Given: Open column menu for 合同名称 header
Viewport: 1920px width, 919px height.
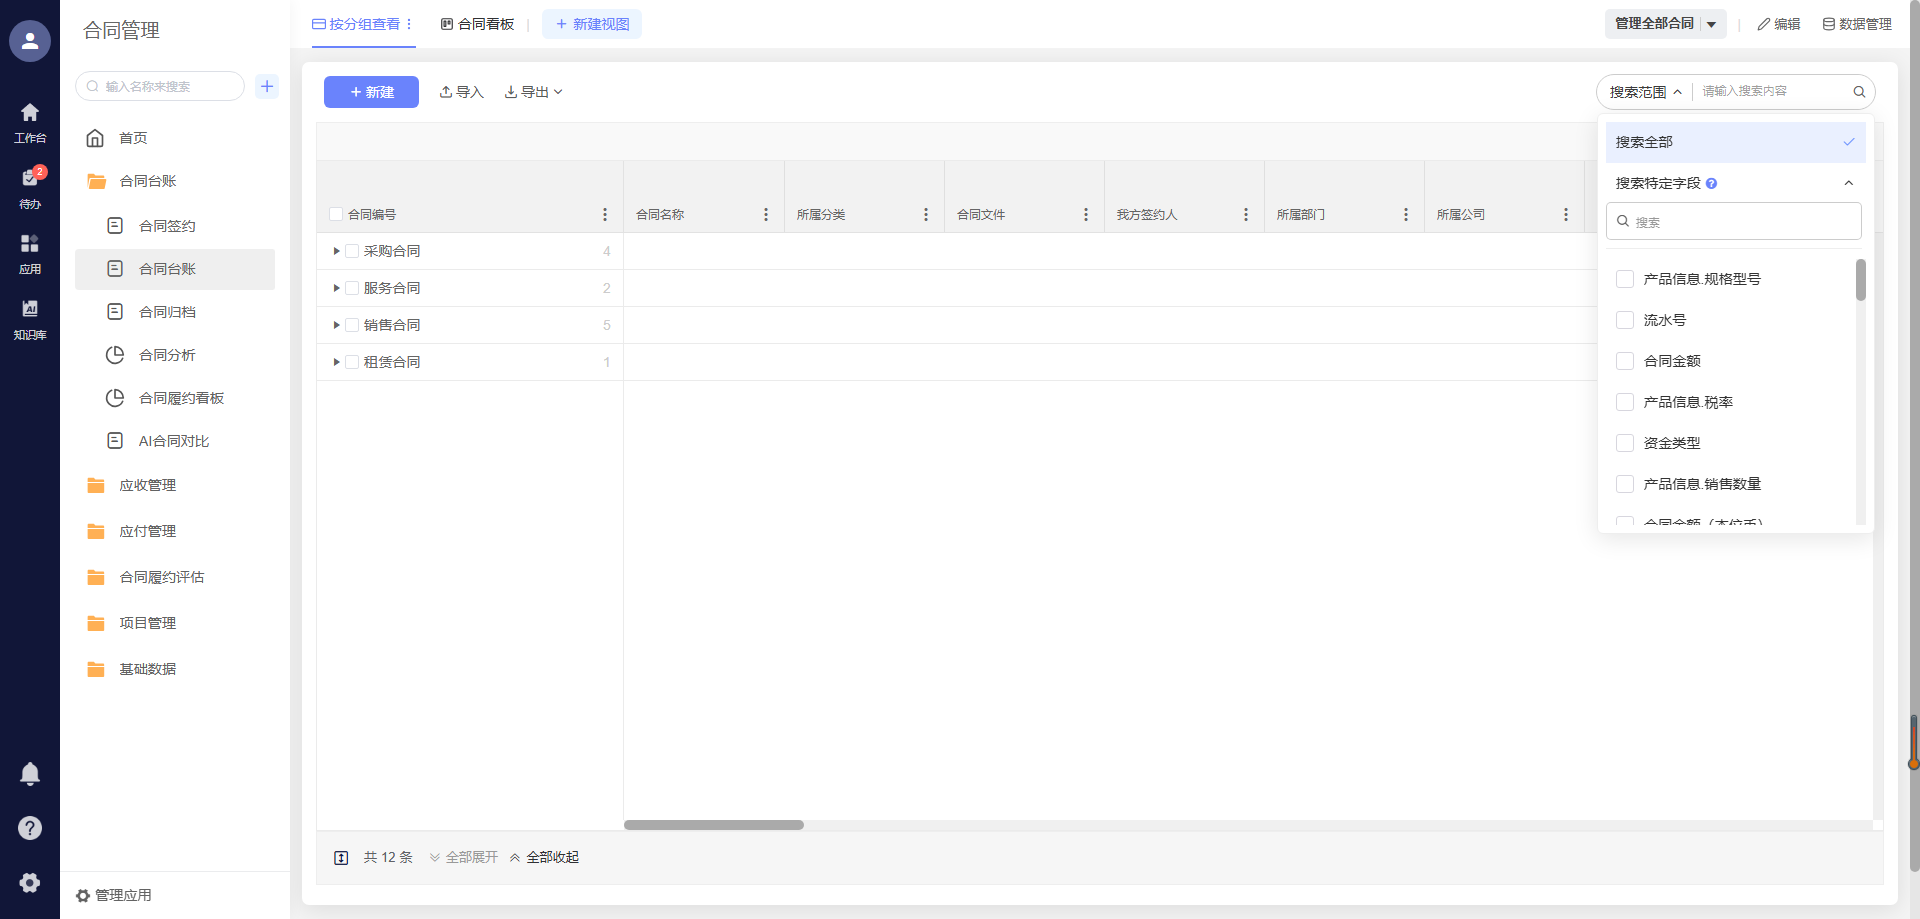Looking at the screenshot, I should point(766,215).
